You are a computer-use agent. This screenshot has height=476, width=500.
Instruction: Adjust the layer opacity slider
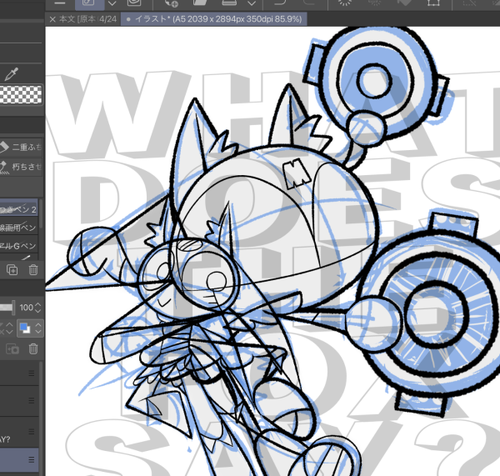tap(7, 307)
